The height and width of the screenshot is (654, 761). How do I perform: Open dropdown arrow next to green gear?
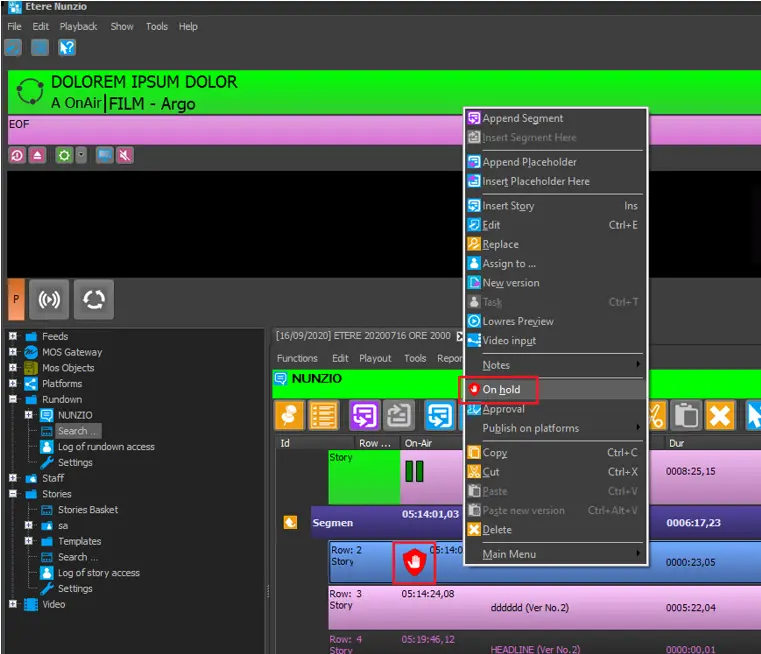(81, 156)
